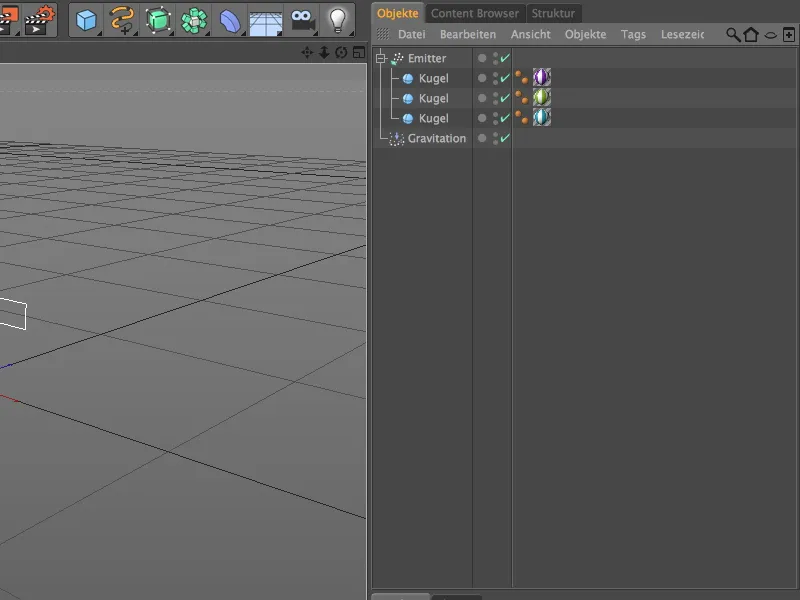The image size is (800, 600).
Task: Select the purple material tag
Action: tap(542, 77)
